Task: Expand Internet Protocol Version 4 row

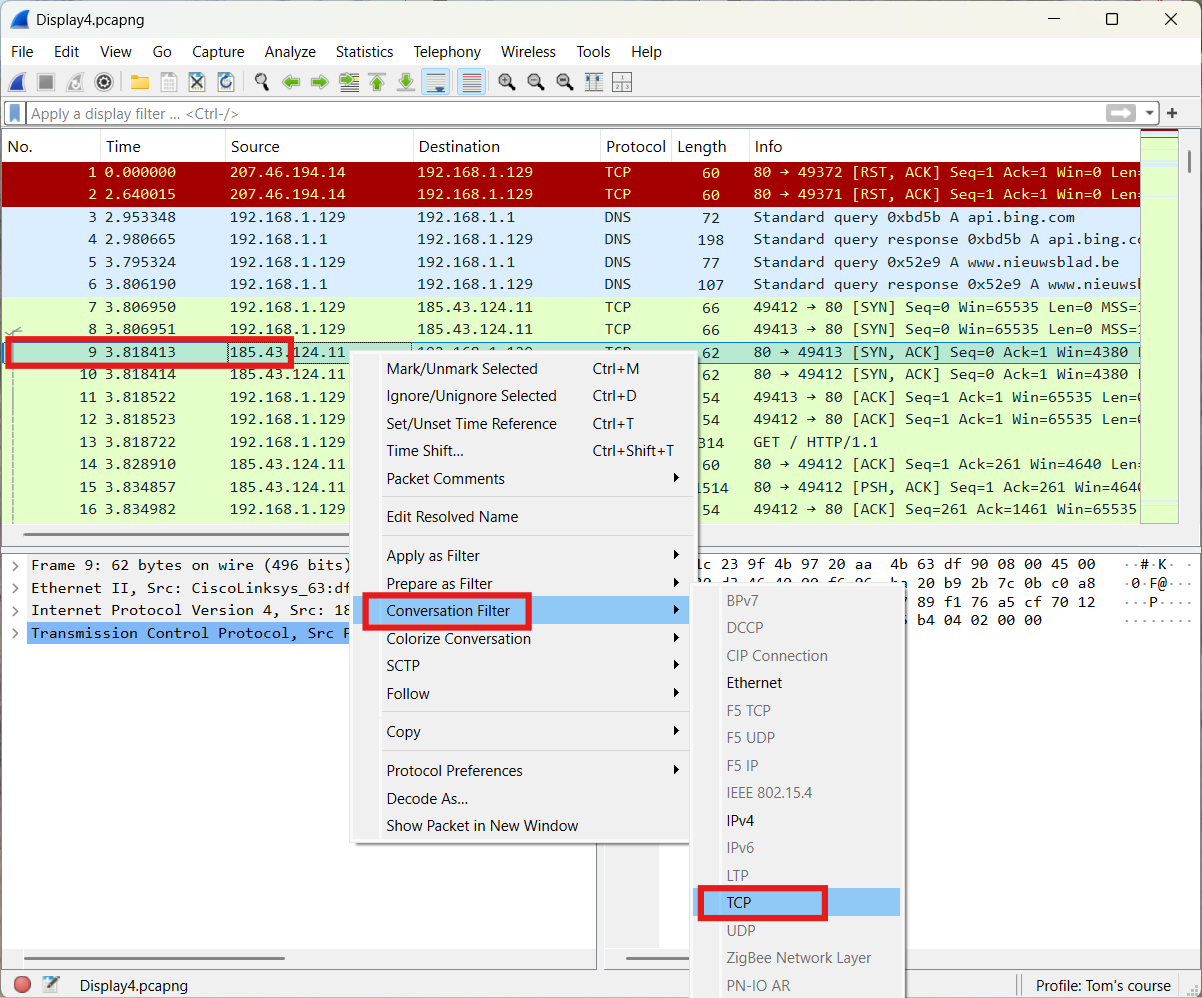Action: pos(15,611)
